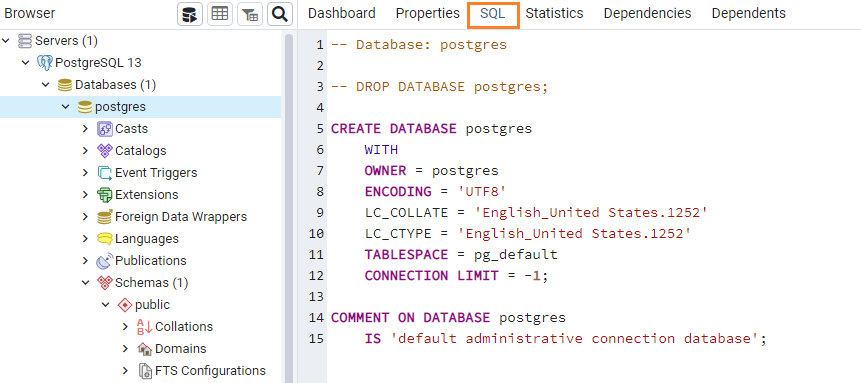Collapse the Schemas node
Image resolution: width=861 pixels, height=383 pixels.
pos(86,282)
